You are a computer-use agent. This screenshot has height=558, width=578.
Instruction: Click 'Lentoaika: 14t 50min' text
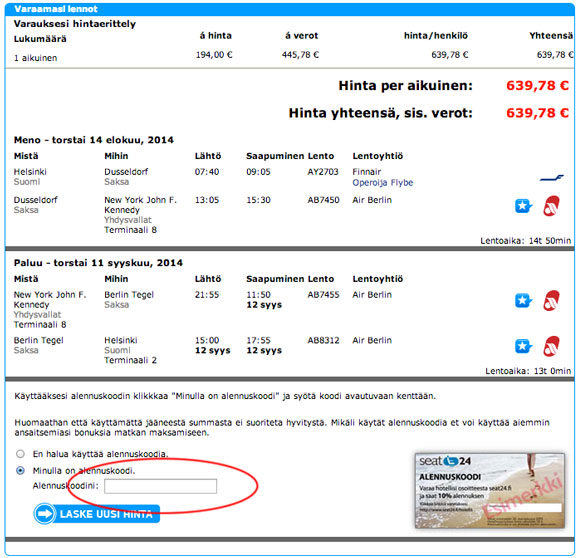click(x=526, y=241)
